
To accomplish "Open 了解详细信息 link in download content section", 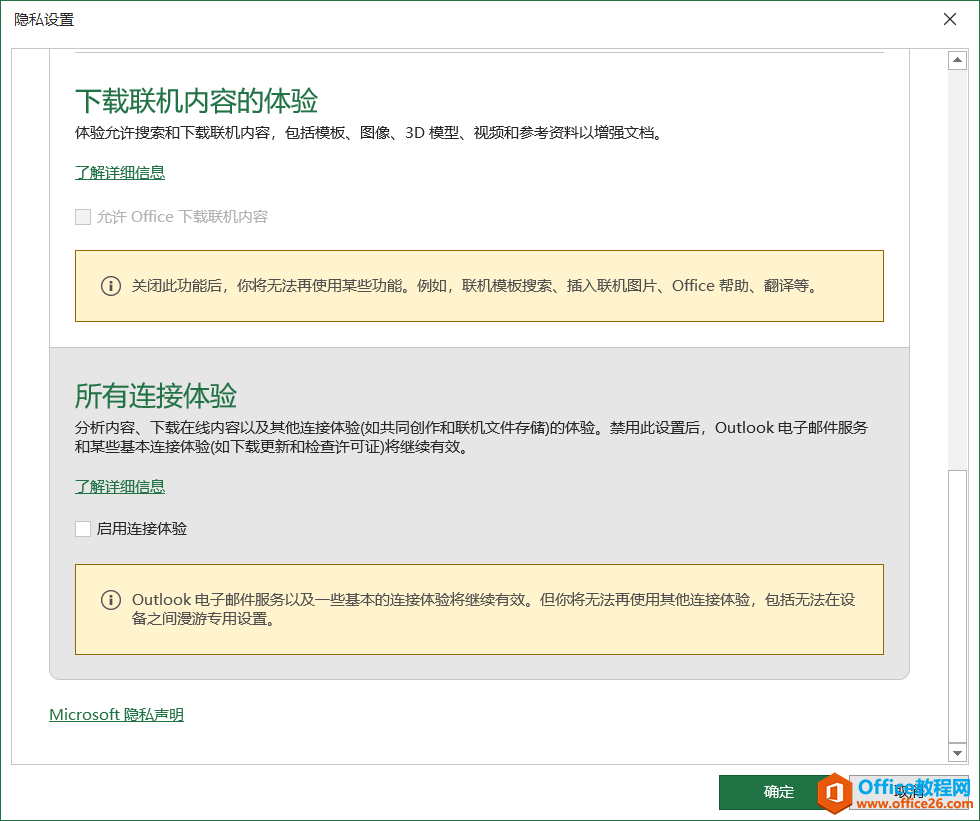I will (119, 172).
